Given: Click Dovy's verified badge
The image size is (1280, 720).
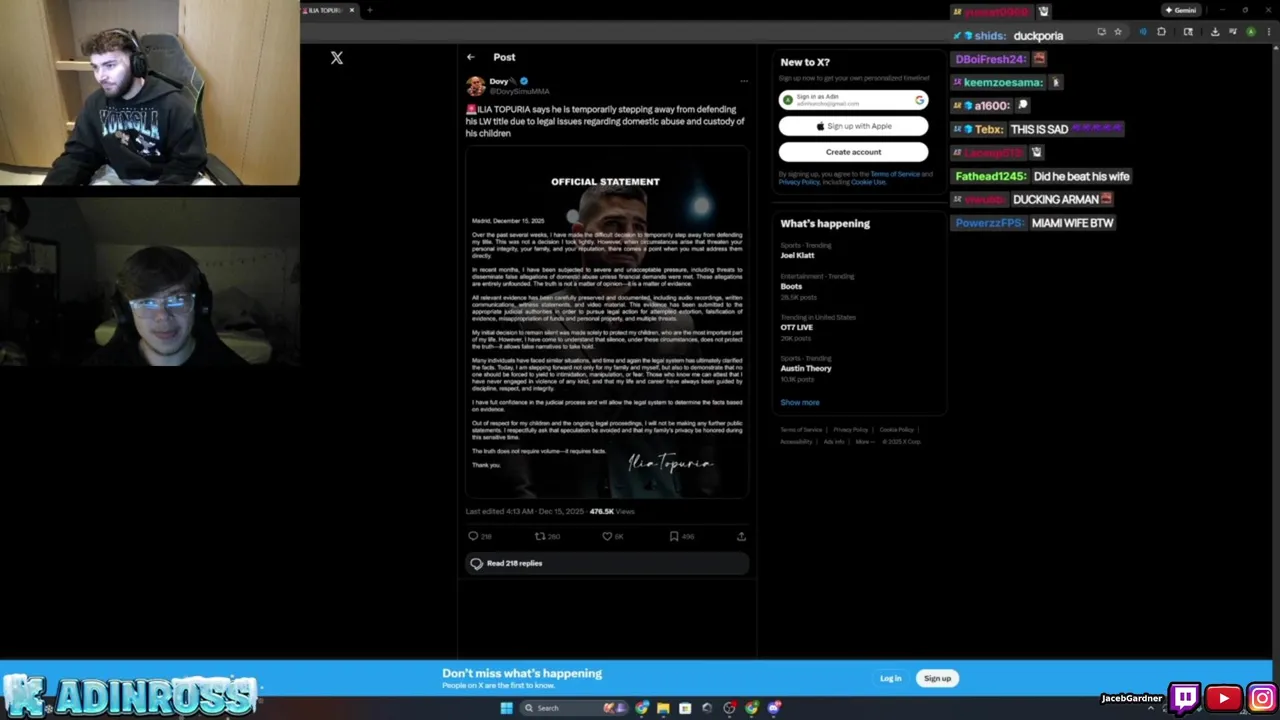Looking at the screenshot, I should pyautogui.click(x=524, y=81).
